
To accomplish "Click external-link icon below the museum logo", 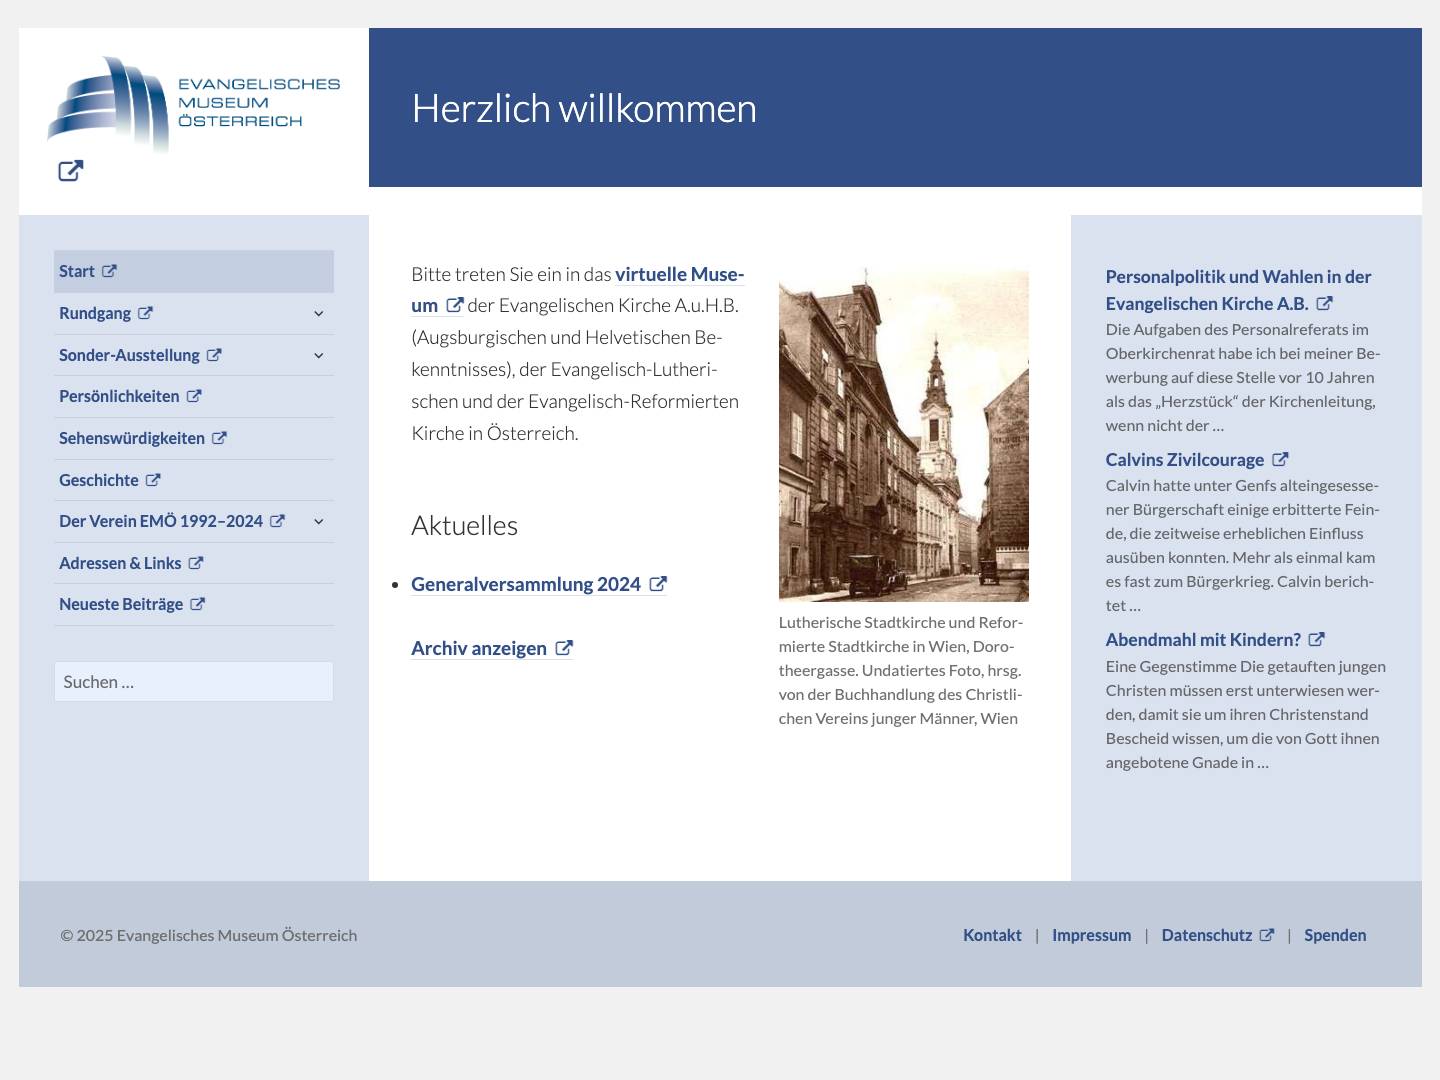I will click(70, 171).
